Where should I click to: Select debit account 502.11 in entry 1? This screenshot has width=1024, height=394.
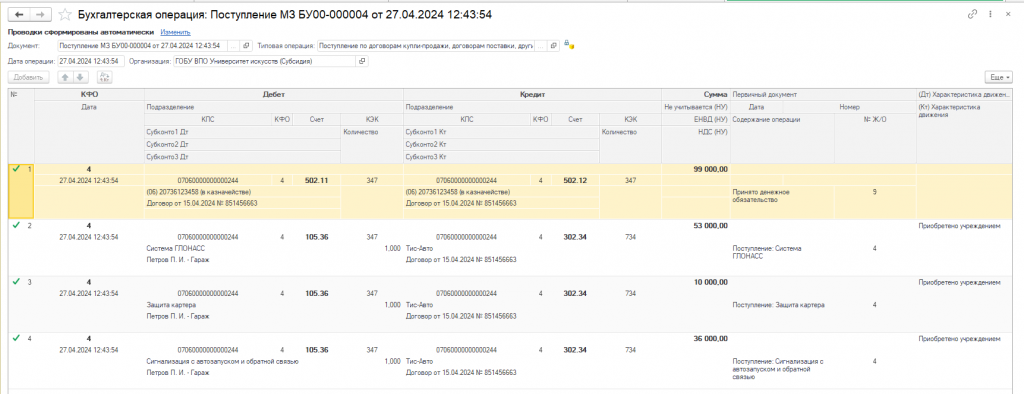pyautogui.click(x=317, y=180)
